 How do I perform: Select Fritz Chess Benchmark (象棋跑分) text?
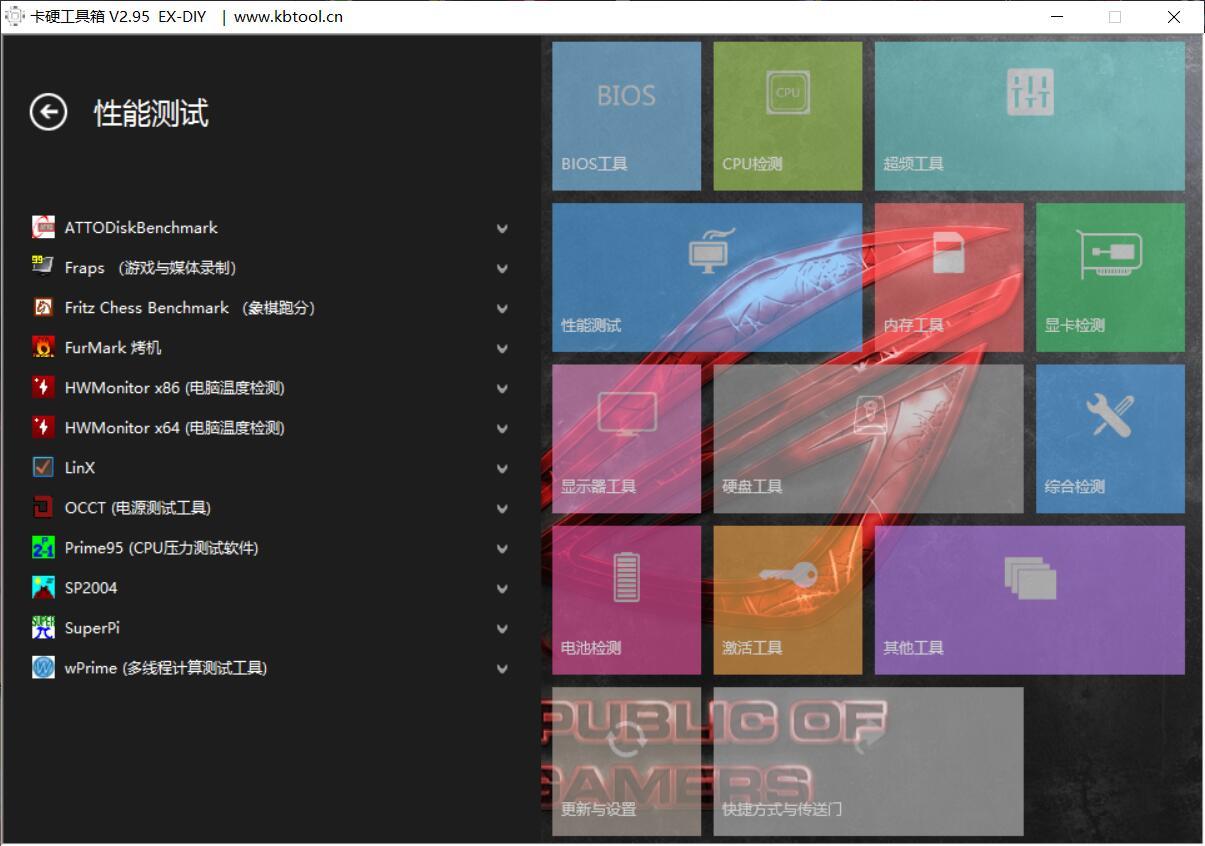(191, 307)
